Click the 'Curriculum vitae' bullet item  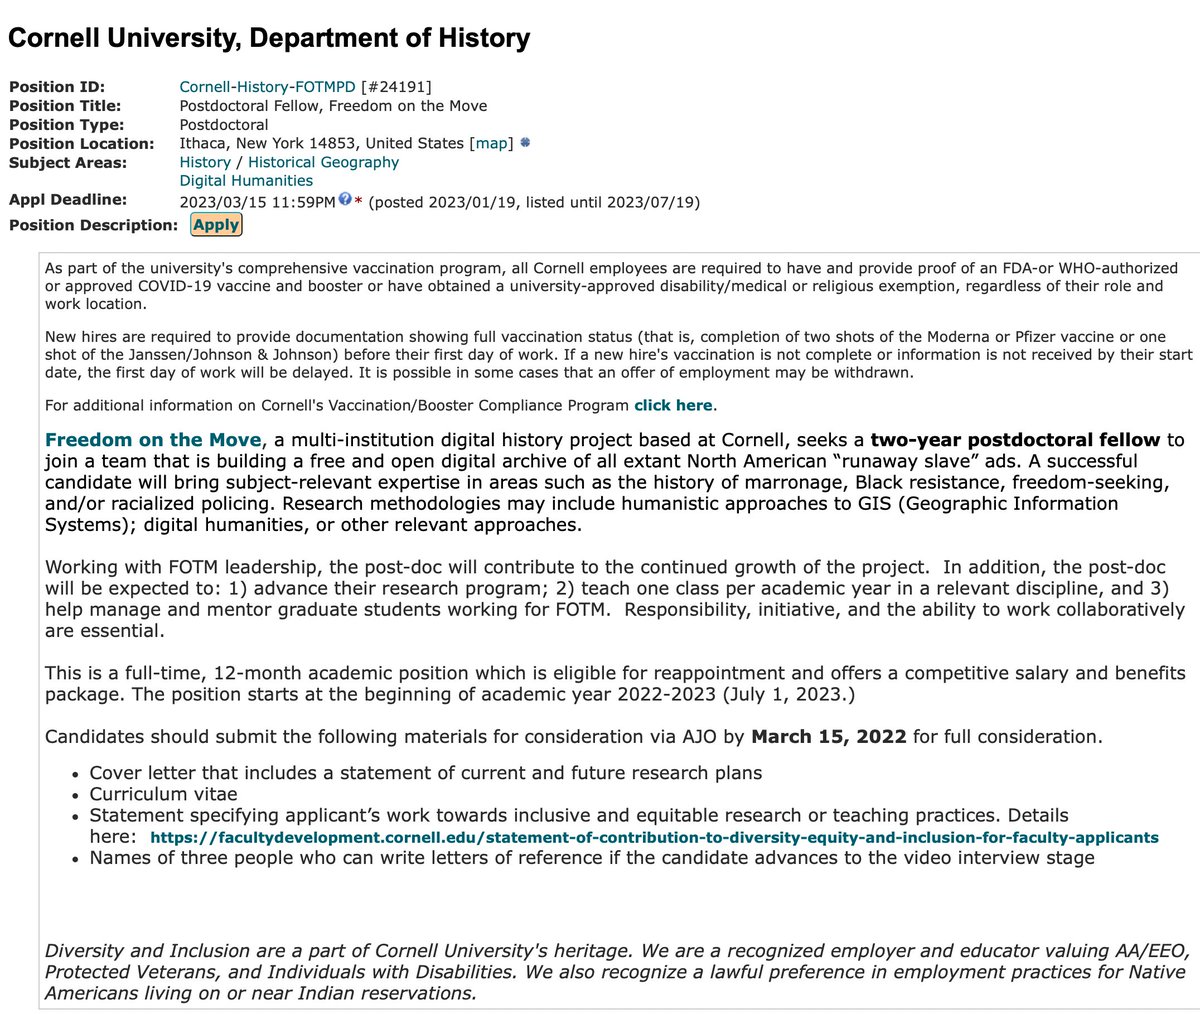pyautogui.click(x=164, y=794)
